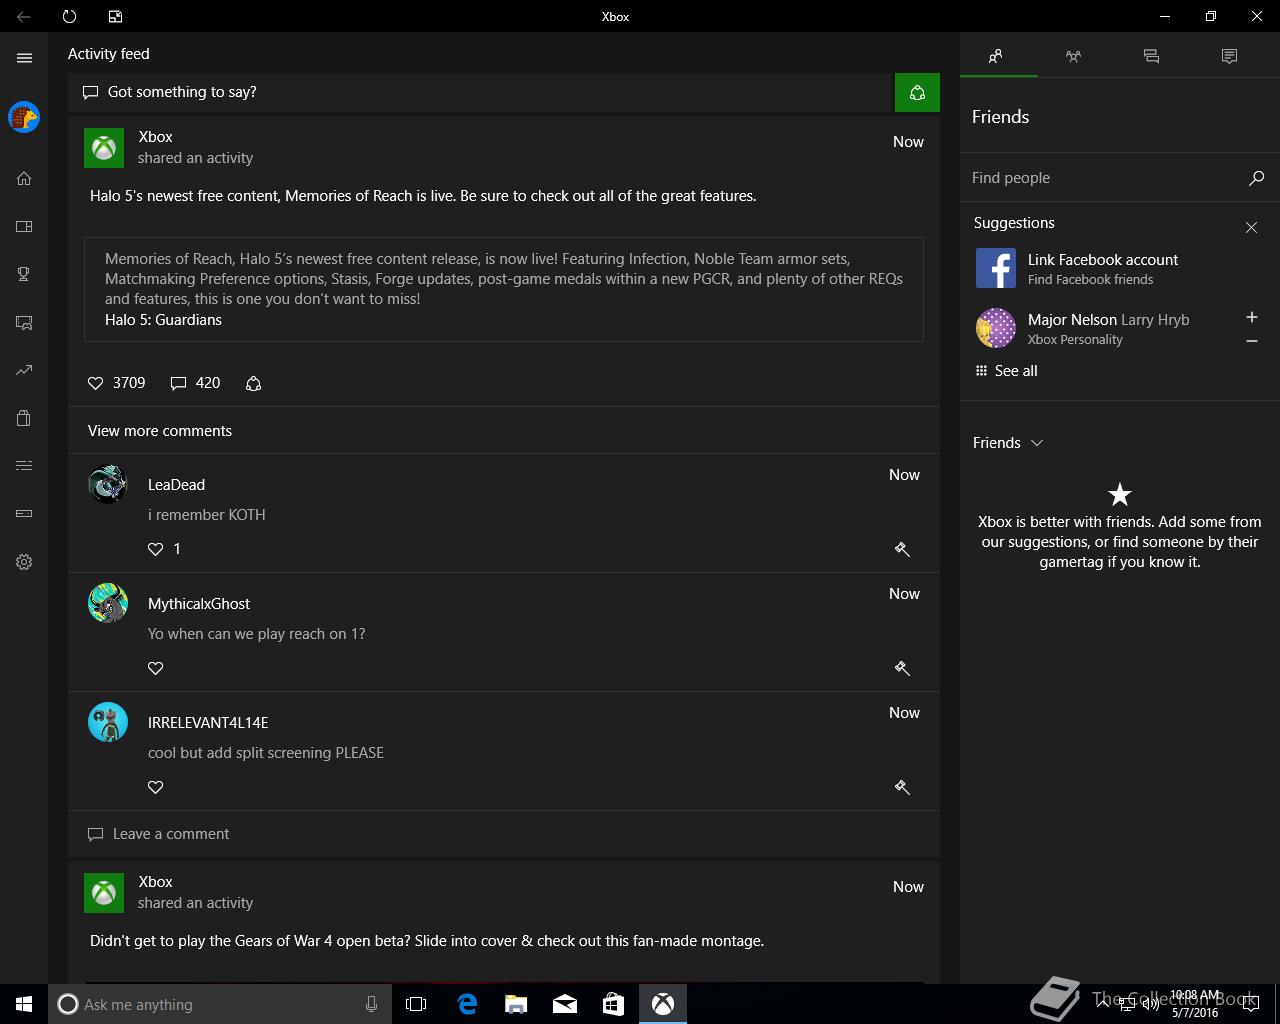The width and height of the screenshot is (1280, 1024).
Task: Switch to the Parties tab
Action: pos(1073,56)
